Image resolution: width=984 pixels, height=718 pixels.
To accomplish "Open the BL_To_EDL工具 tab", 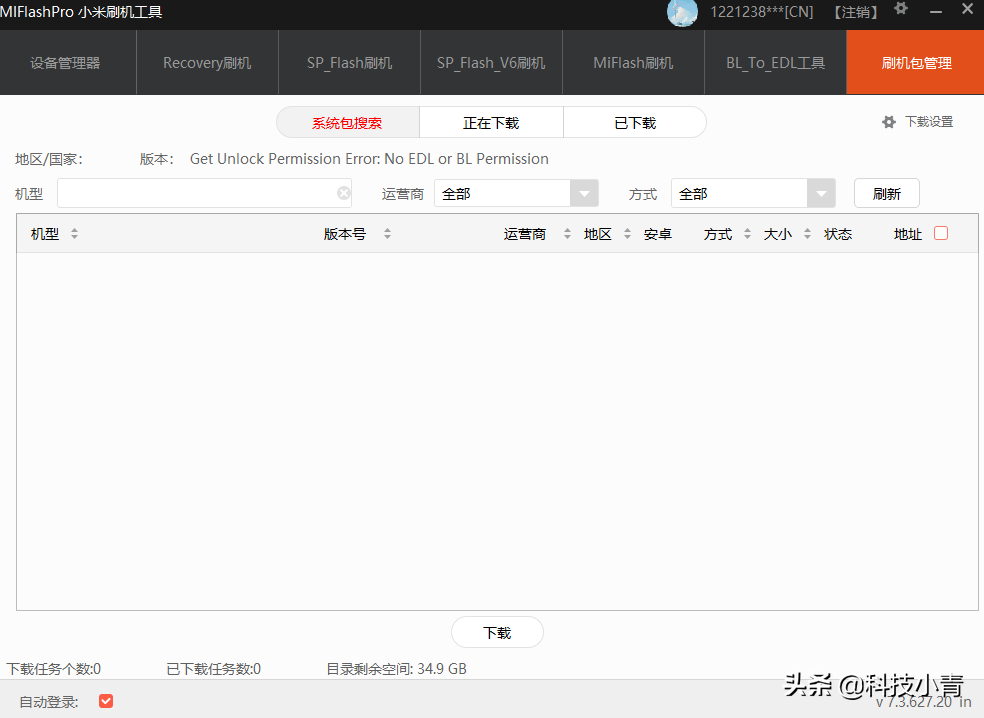I will tap(774, 61).
